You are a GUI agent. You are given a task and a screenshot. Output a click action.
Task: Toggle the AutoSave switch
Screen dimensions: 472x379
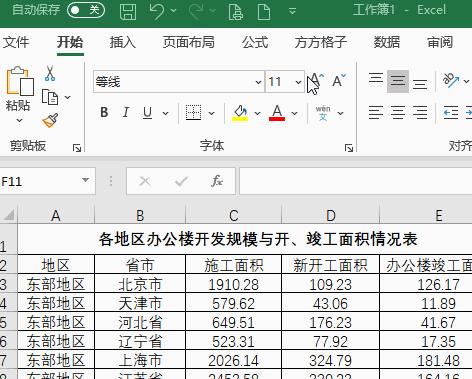pyautogui.click(x=86, y=10)
